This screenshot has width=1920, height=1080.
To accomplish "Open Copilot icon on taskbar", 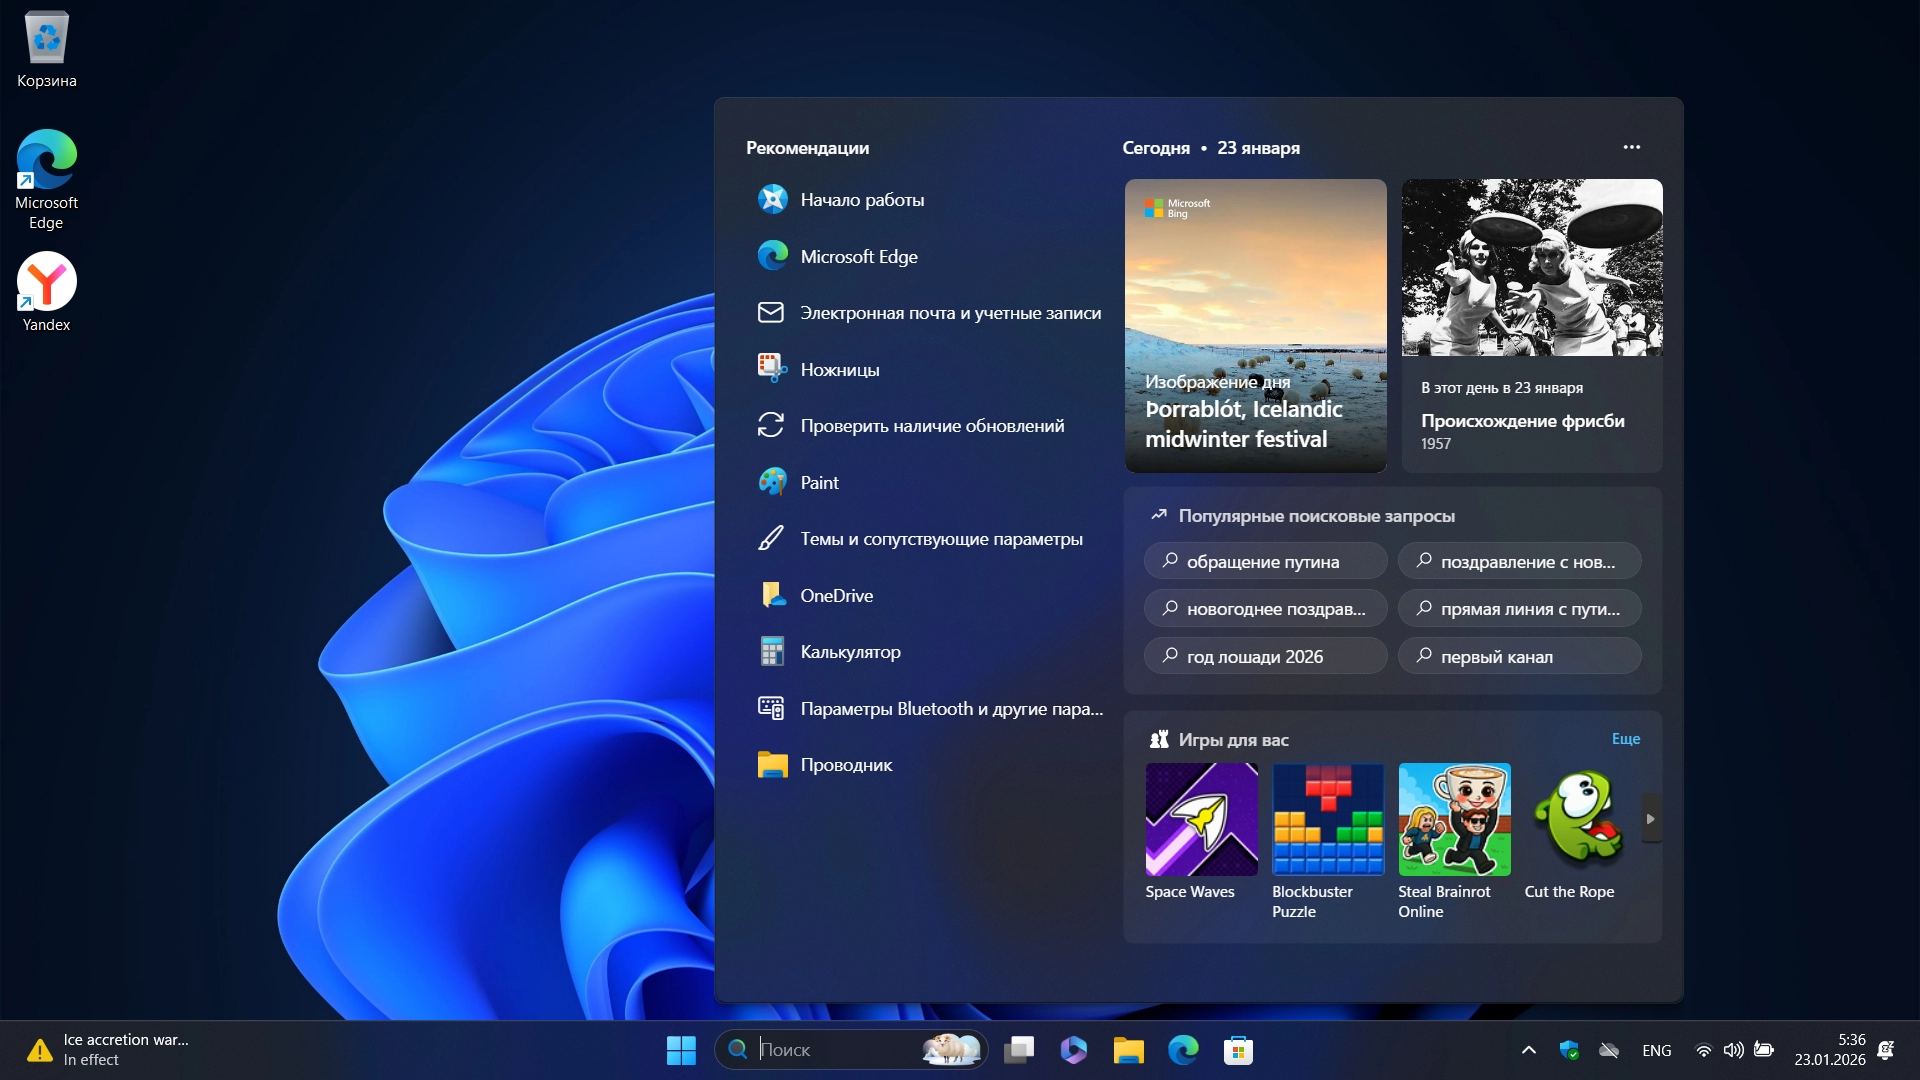I will pyautogui.click(x=1074, y=1050).
